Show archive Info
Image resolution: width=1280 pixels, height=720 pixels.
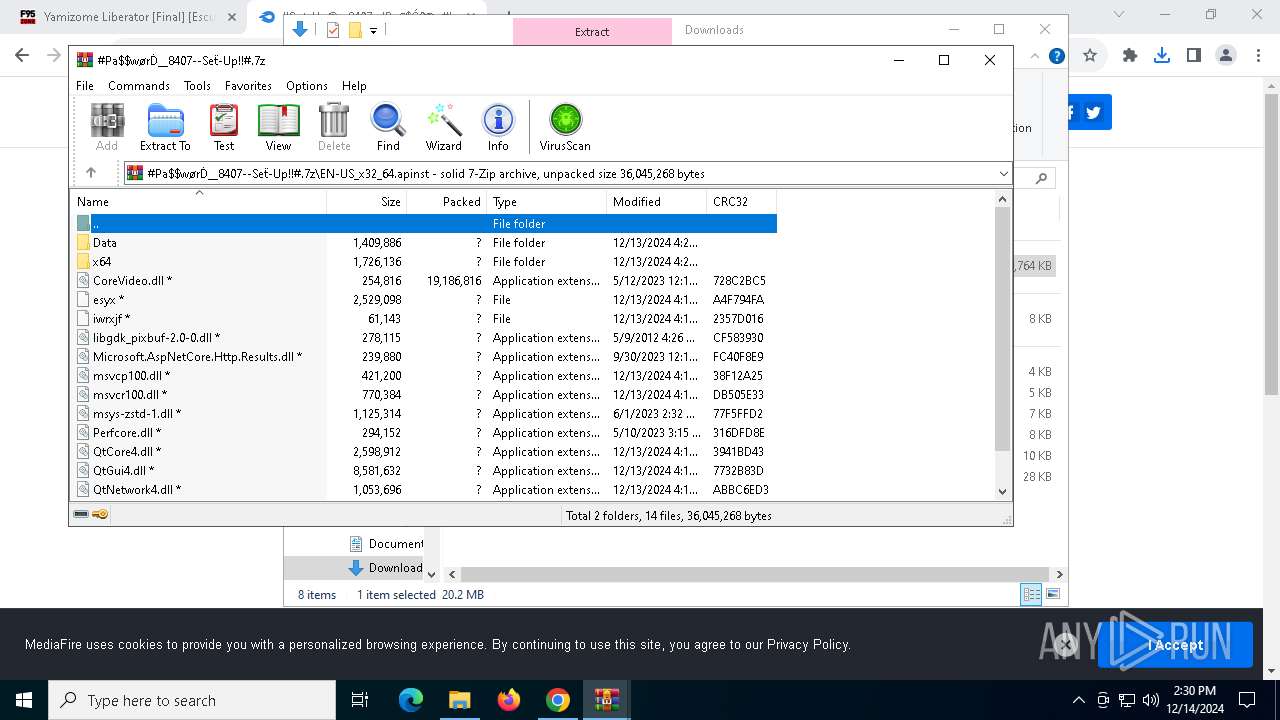pos(498,128)
